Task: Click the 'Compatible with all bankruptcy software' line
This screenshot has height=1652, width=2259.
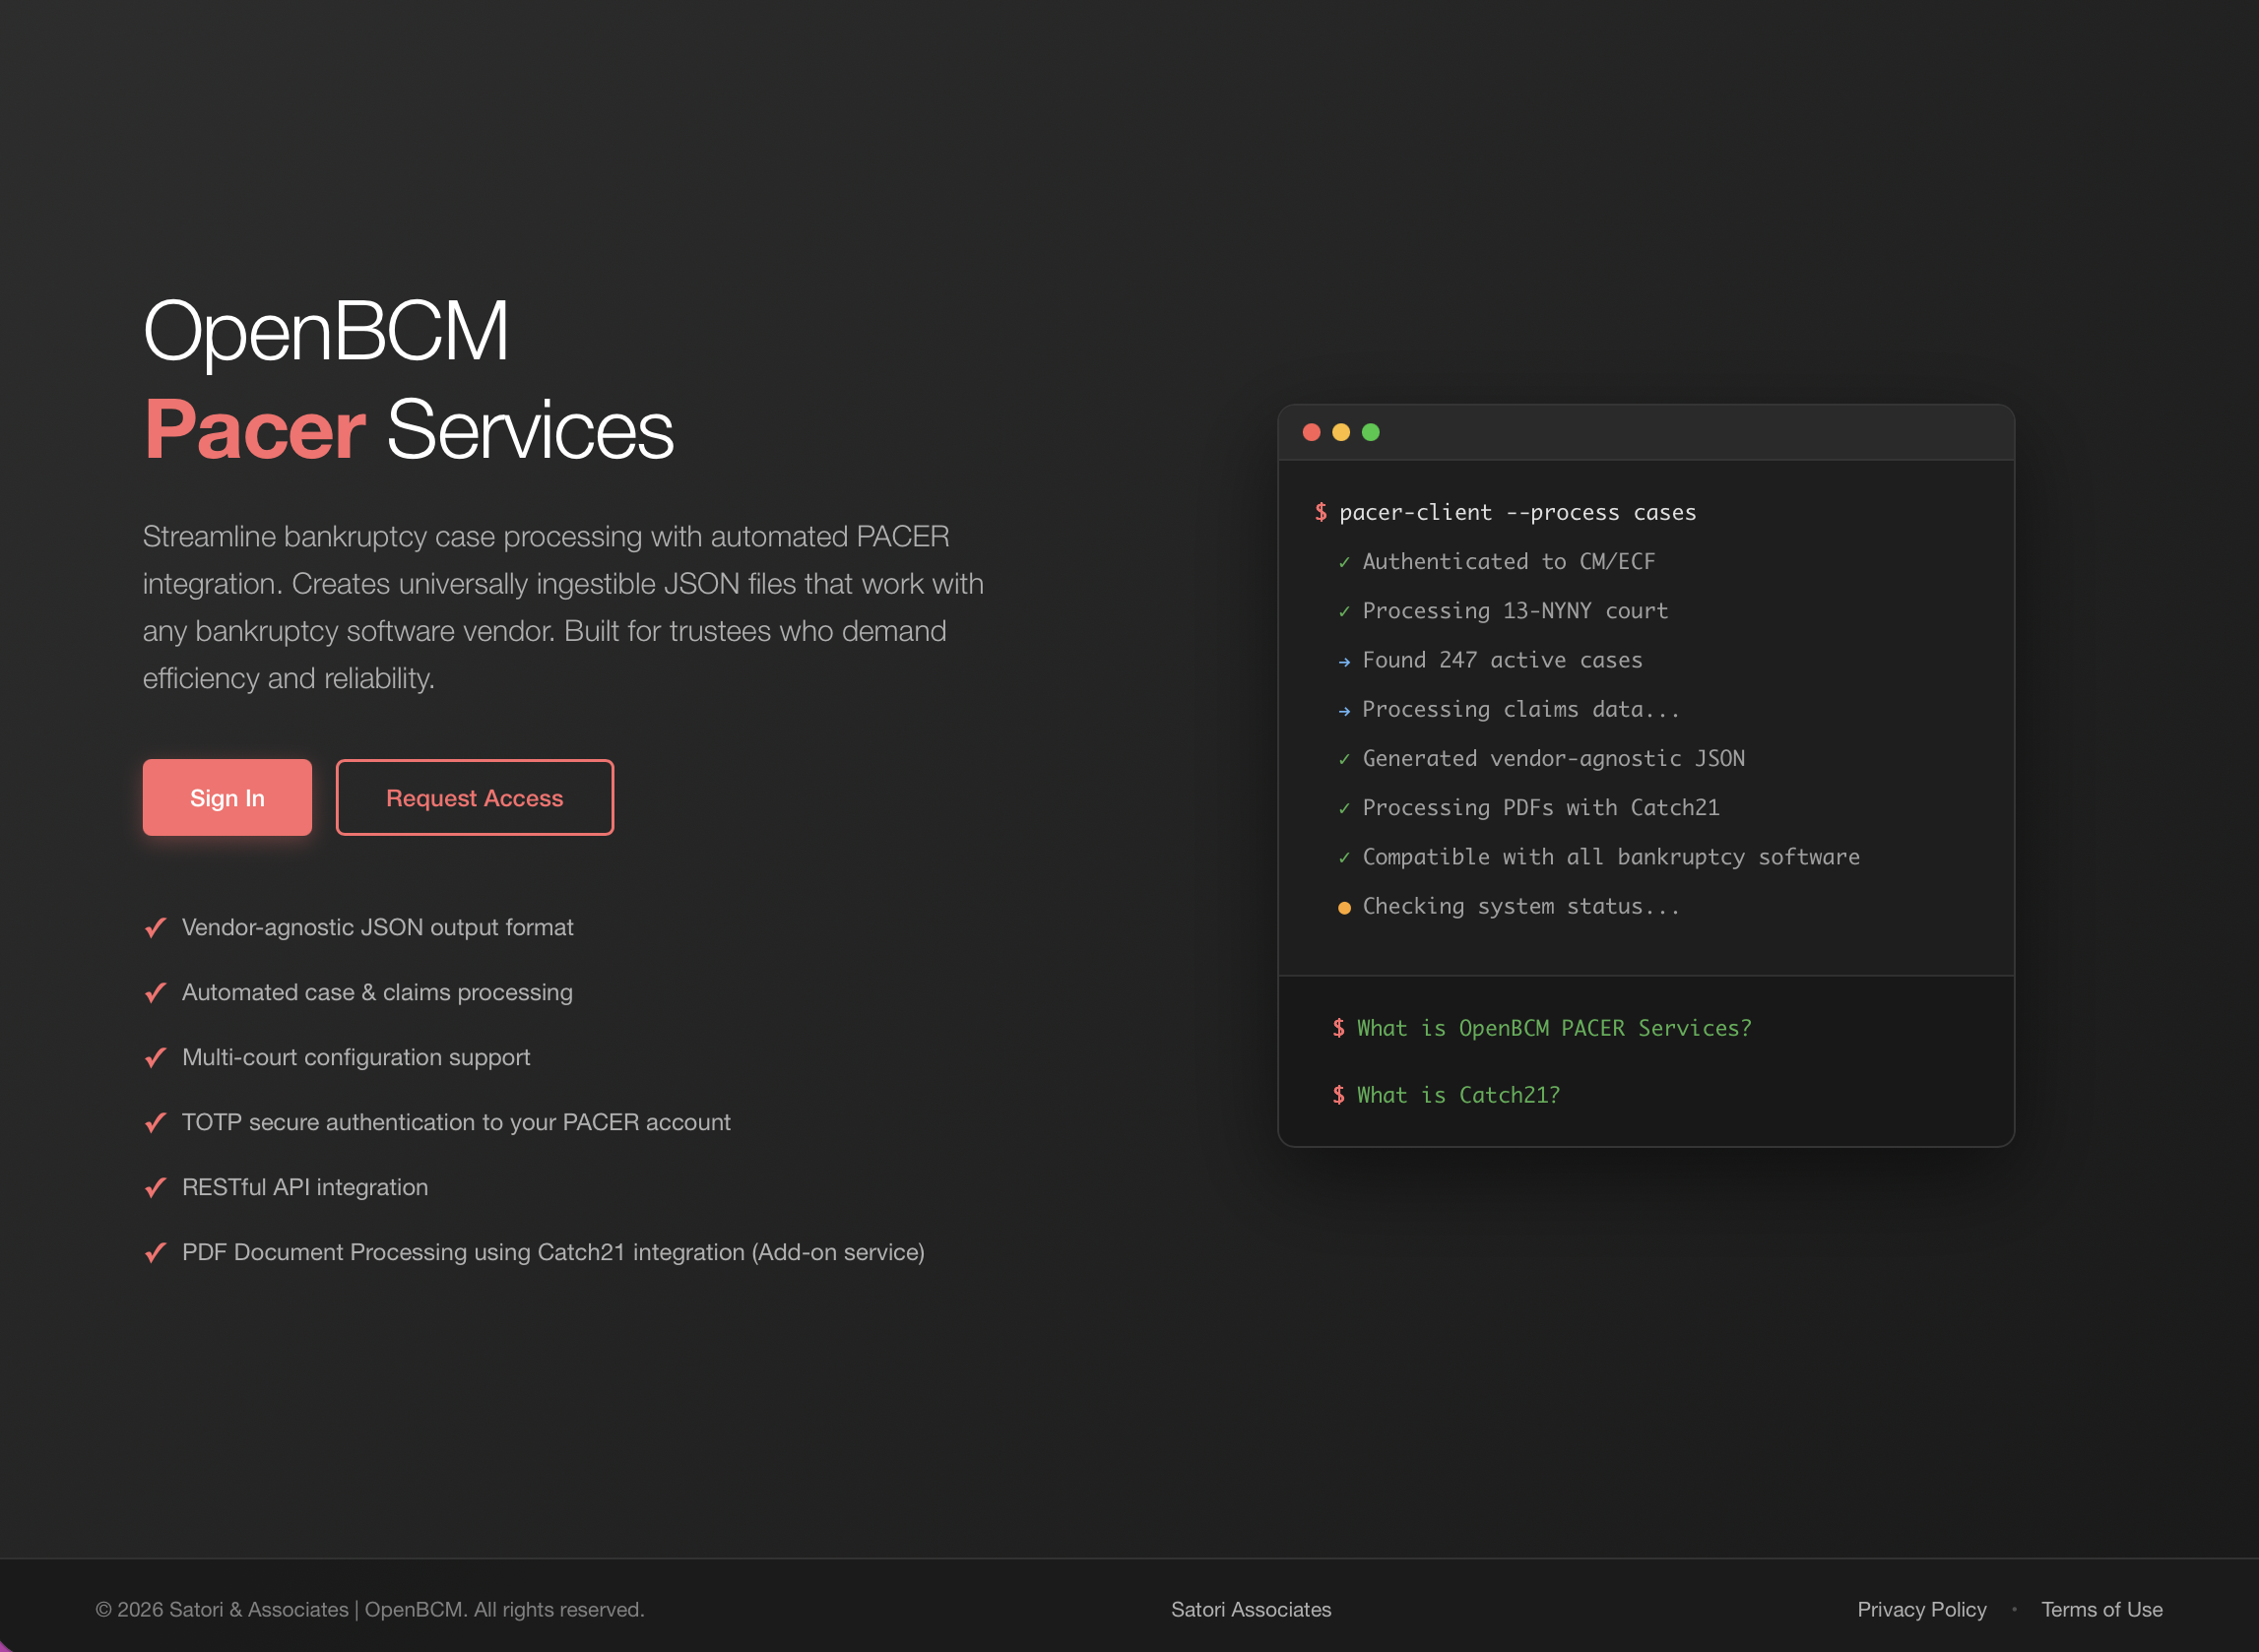Action: [x=1611, y=857]
